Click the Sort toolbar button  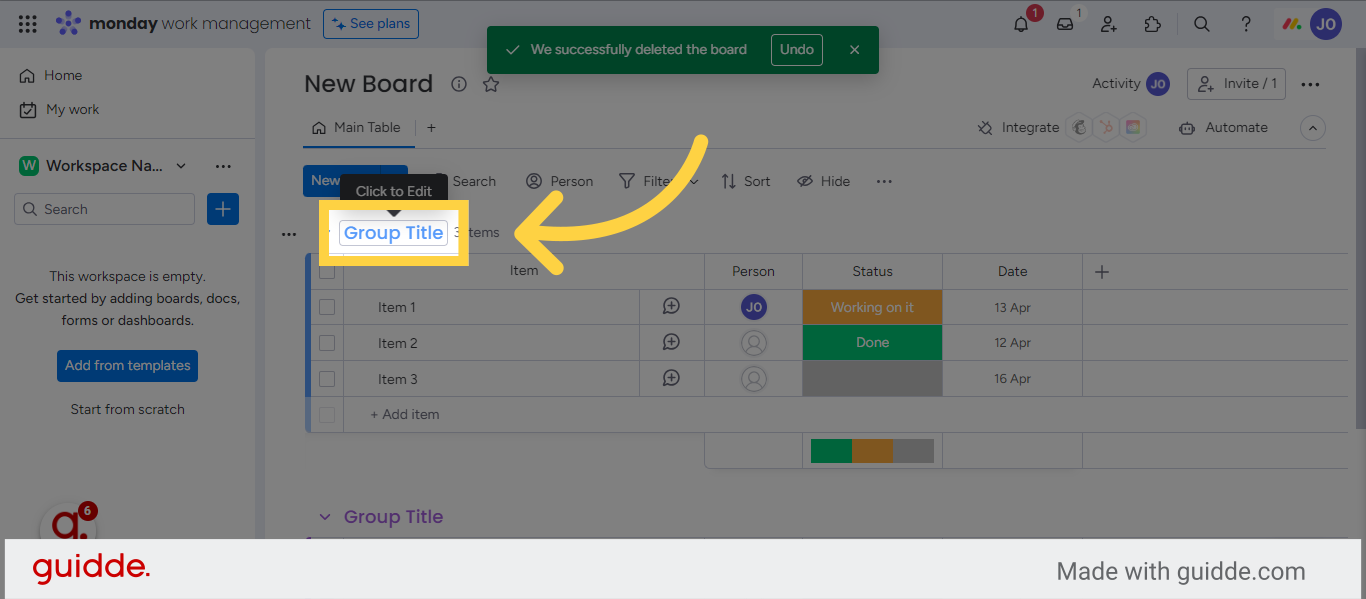point(746,181)
